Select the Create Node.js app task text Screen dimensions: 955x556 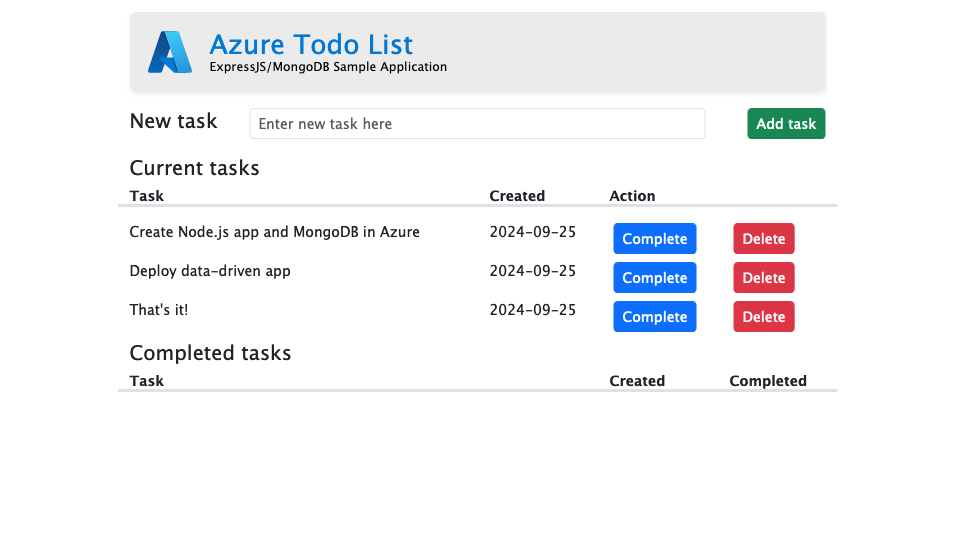point(275,232)
